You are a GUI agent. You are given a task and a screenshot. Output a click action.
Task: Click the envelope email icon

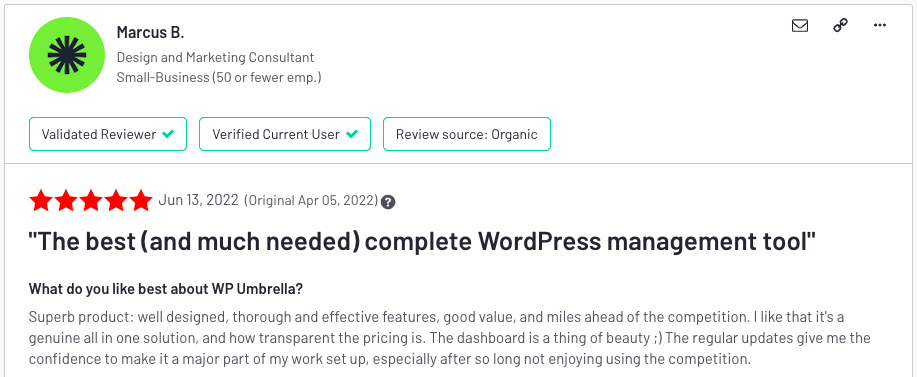point(799,26)
